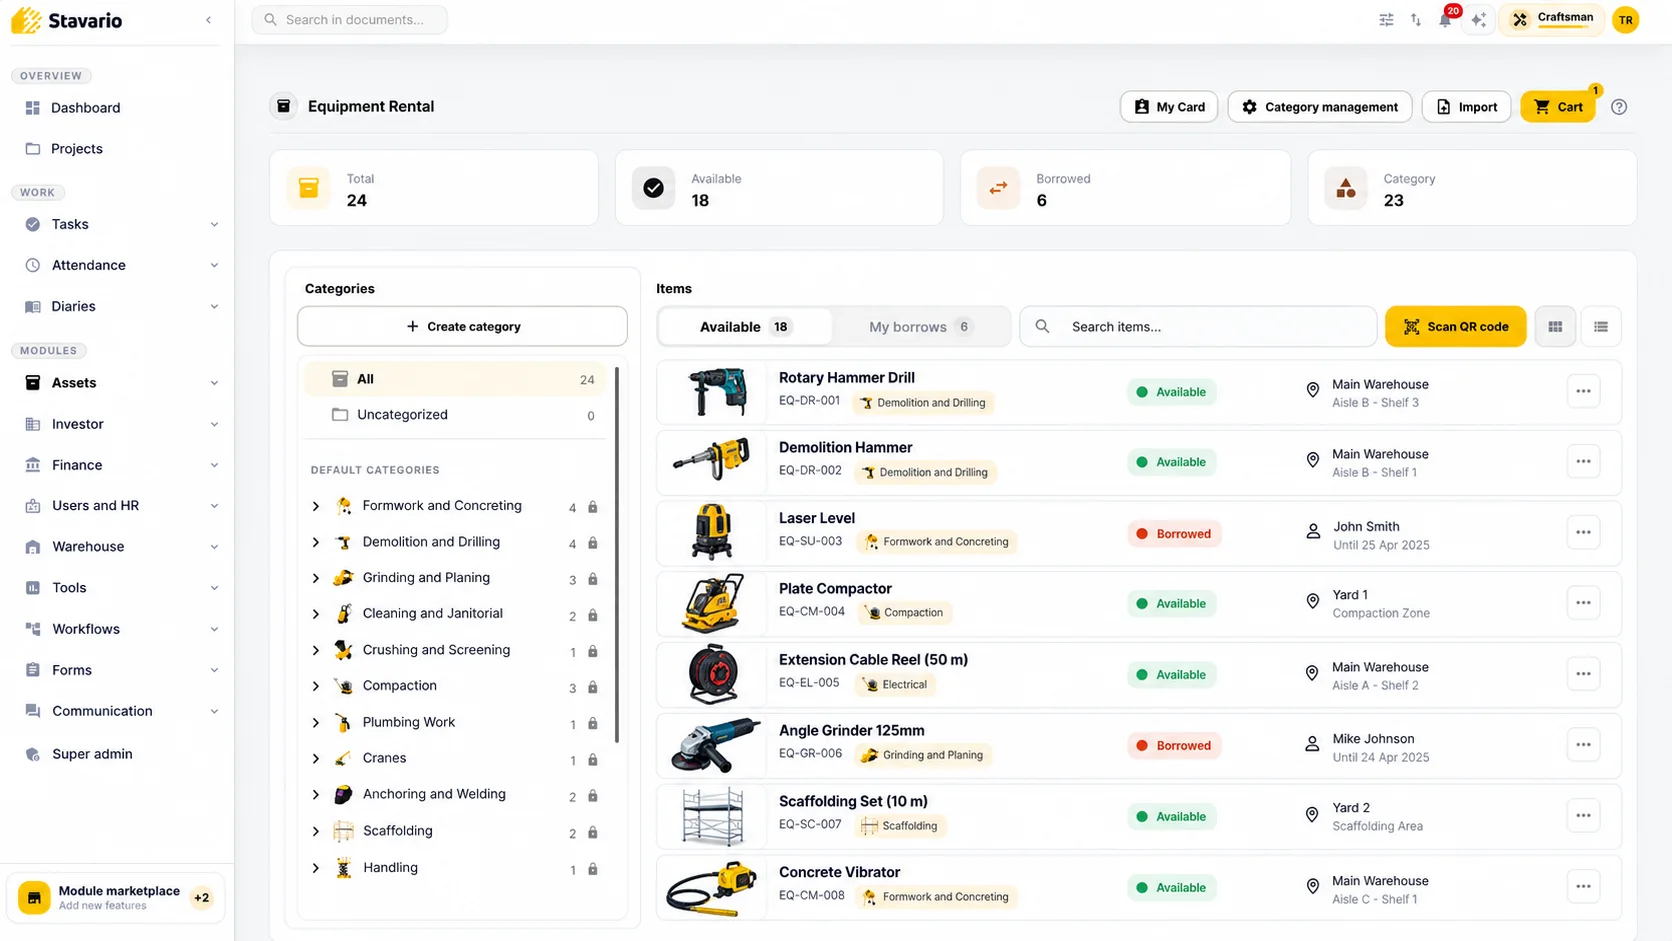Expand the Assets module menu
1672x941 pixels.
coord(214,383)
